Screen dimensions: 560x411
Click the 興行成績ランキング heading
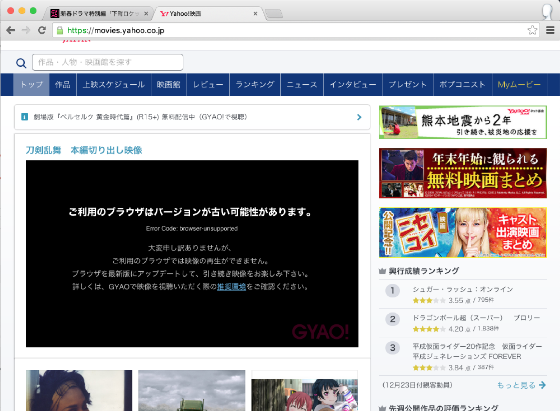tap(424, 271)
